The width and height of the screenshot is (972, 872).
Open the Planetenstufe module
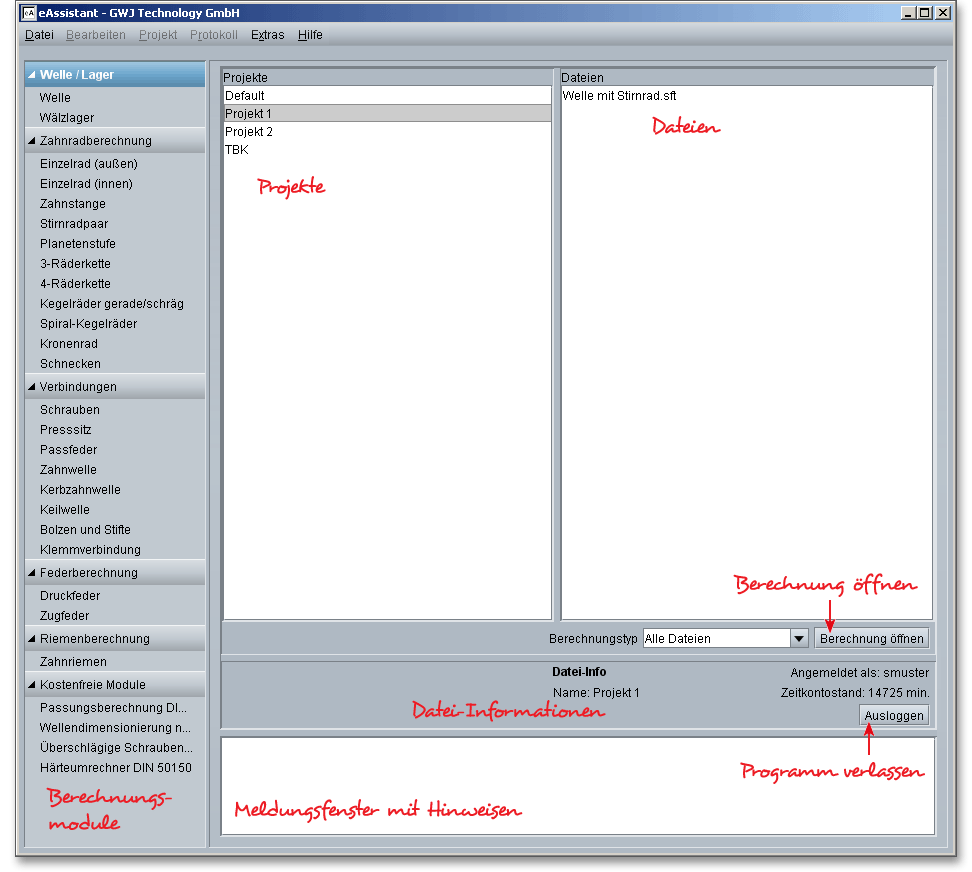click(x=78, y=244)
